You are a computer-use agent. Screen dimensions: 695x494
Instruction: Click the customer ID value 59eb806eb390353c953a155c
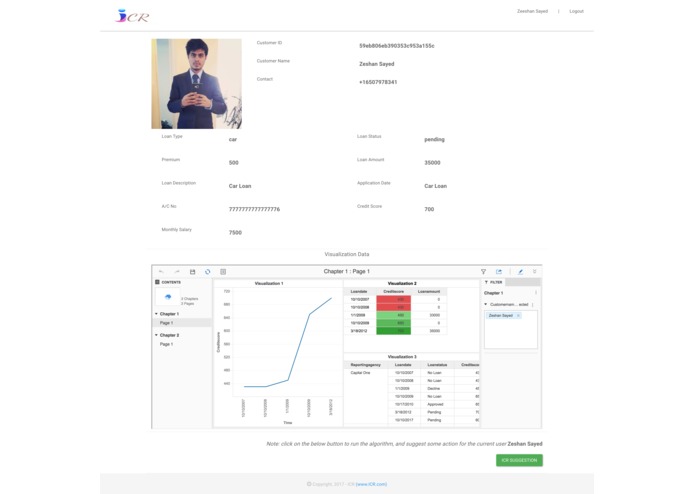(397, 46)
